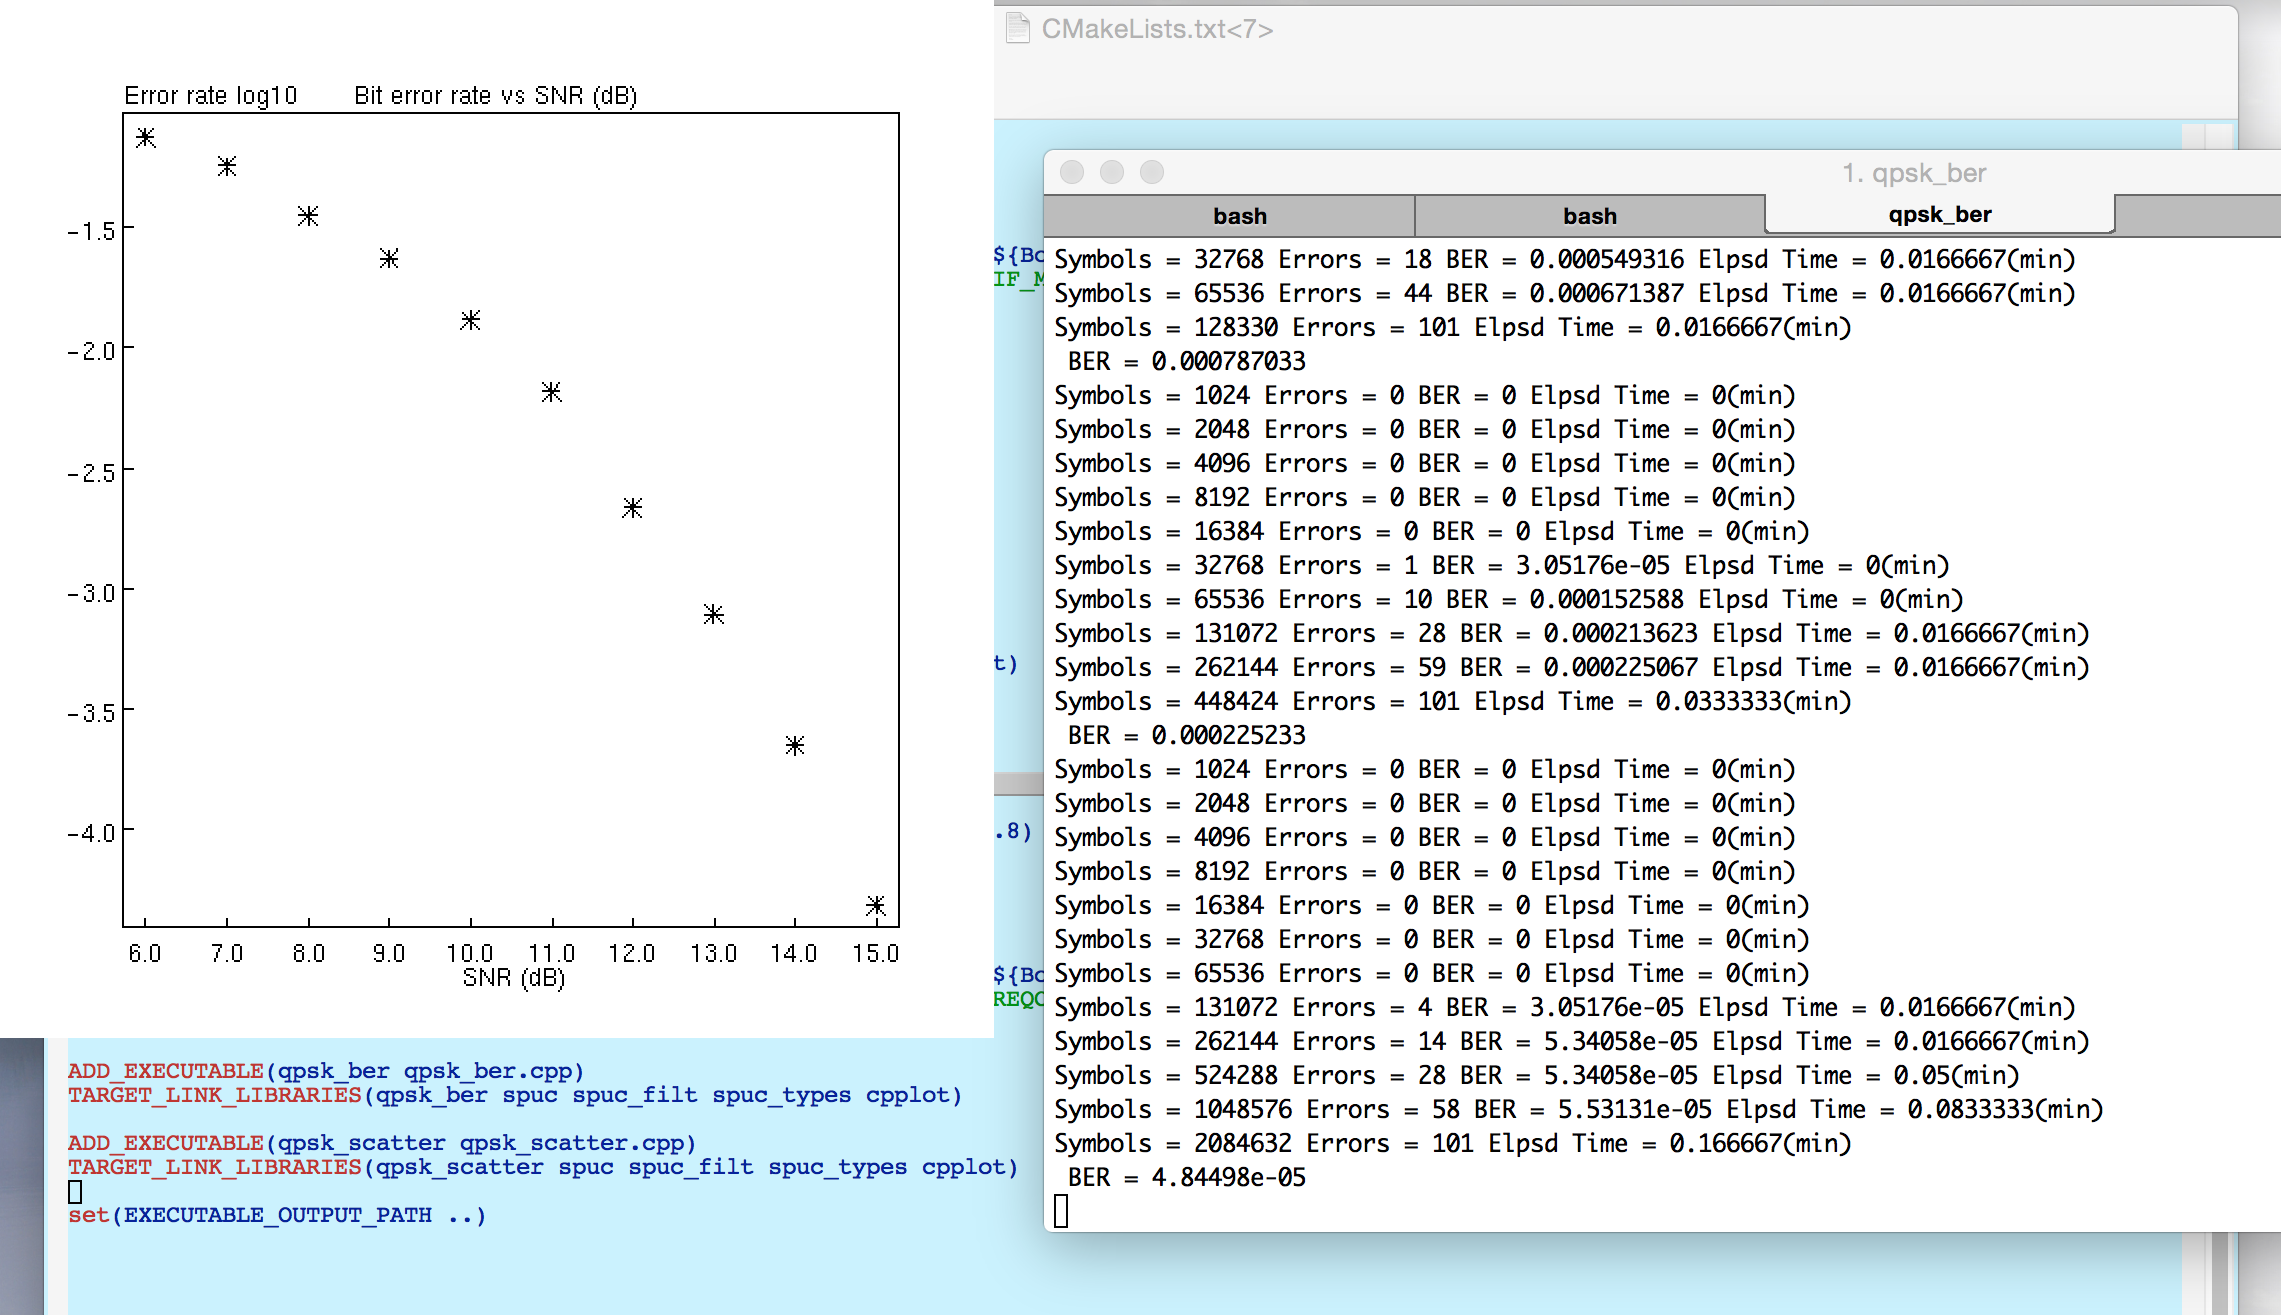The width and height of the screenshot is (2281, 1315).
Task: Minimize the qpsk_ber terminal window
Action: point(1112,172)
